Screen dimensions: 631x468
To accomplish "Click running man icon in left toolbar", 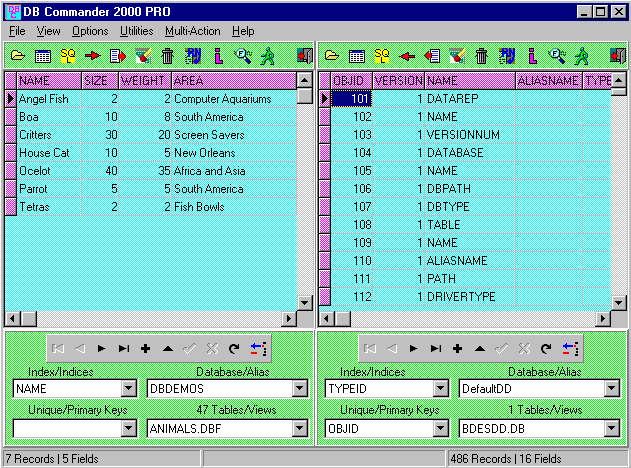I will (268, 56).
